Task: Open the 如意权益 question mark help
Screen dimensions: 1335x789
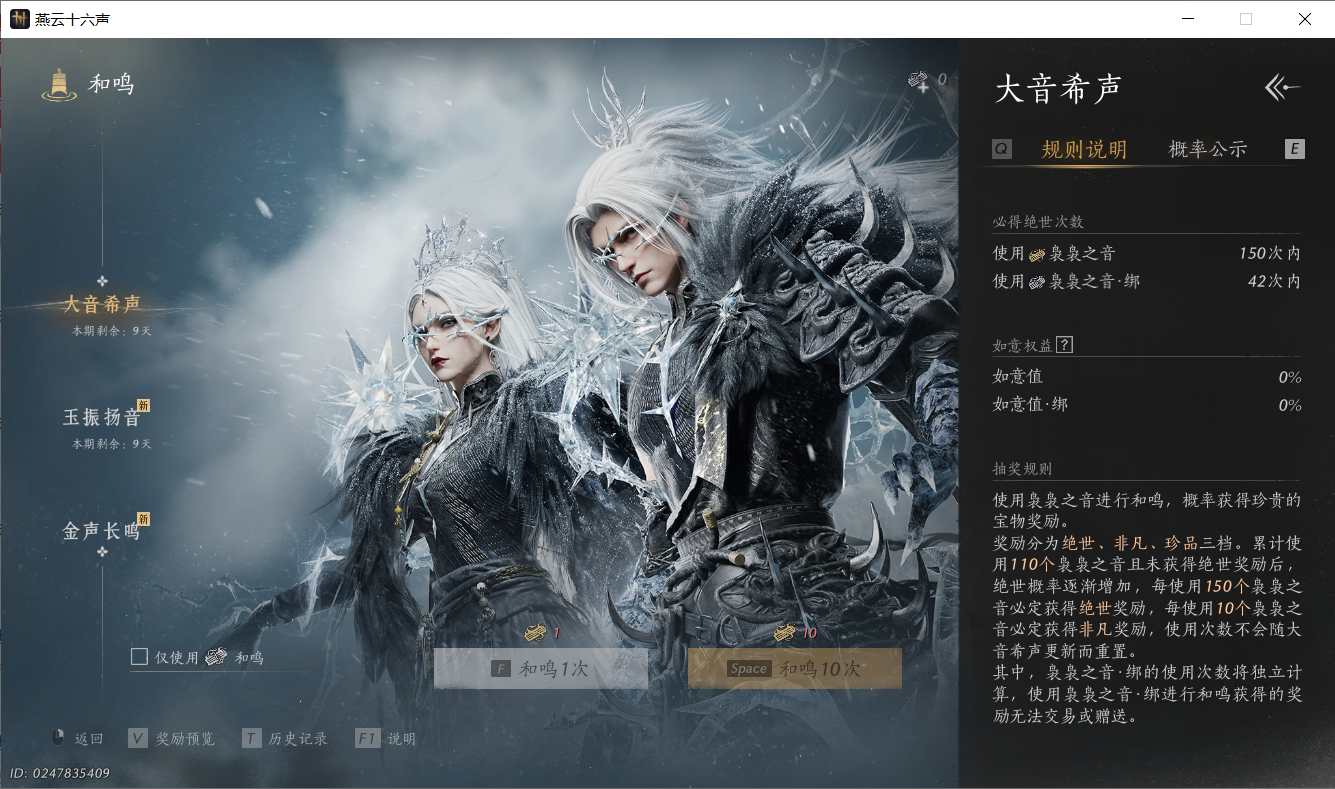Action: click(x=1064, y=345)
